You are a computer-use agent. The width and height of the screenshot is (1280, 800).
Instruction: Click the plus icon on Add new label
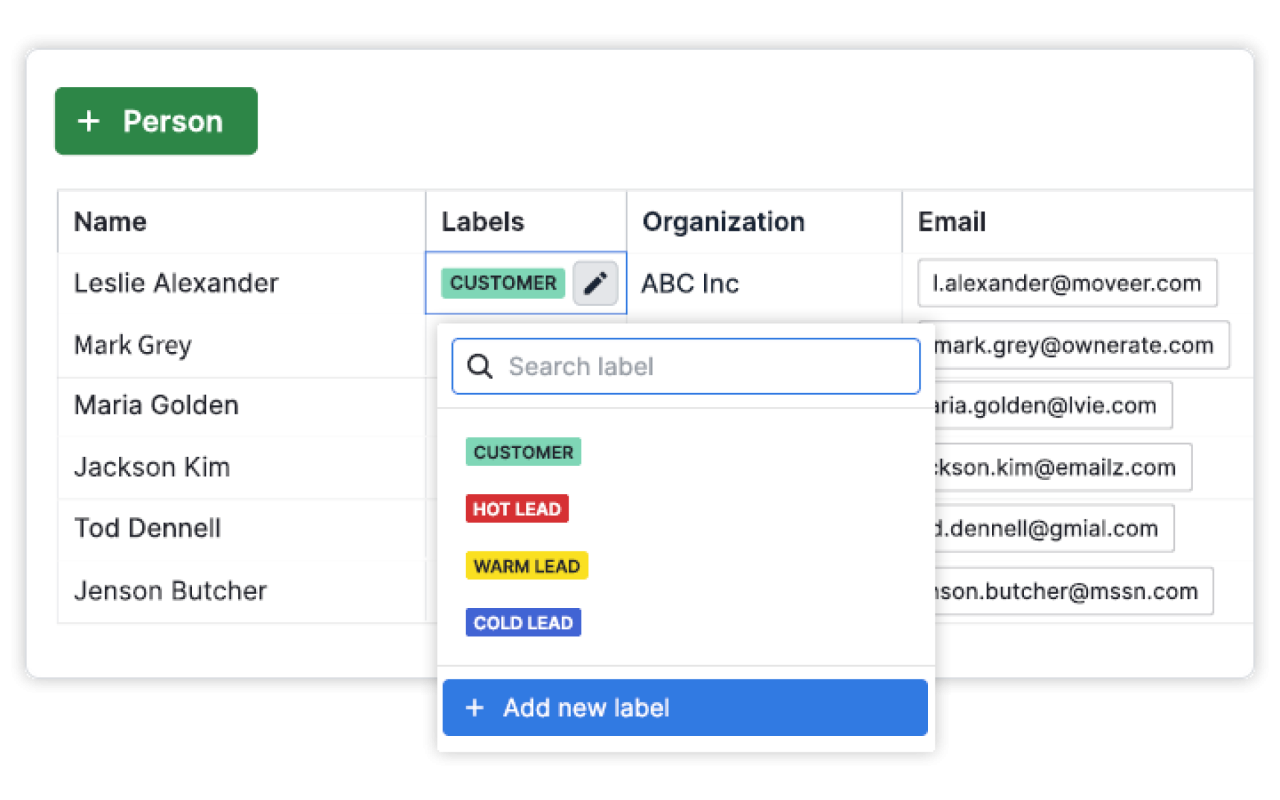(475, 708)
